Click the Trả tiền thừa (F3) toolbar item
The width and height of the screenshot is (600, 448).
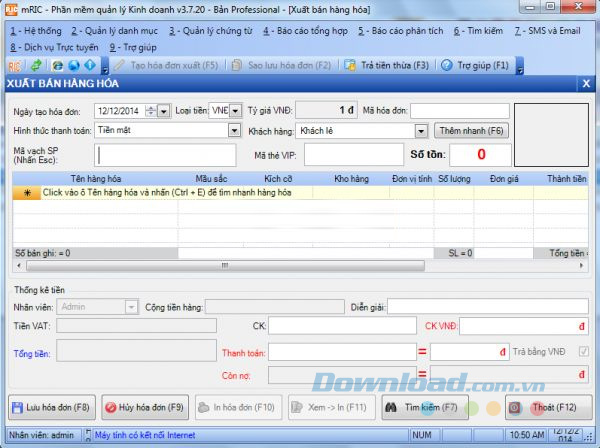click(387, 65)
